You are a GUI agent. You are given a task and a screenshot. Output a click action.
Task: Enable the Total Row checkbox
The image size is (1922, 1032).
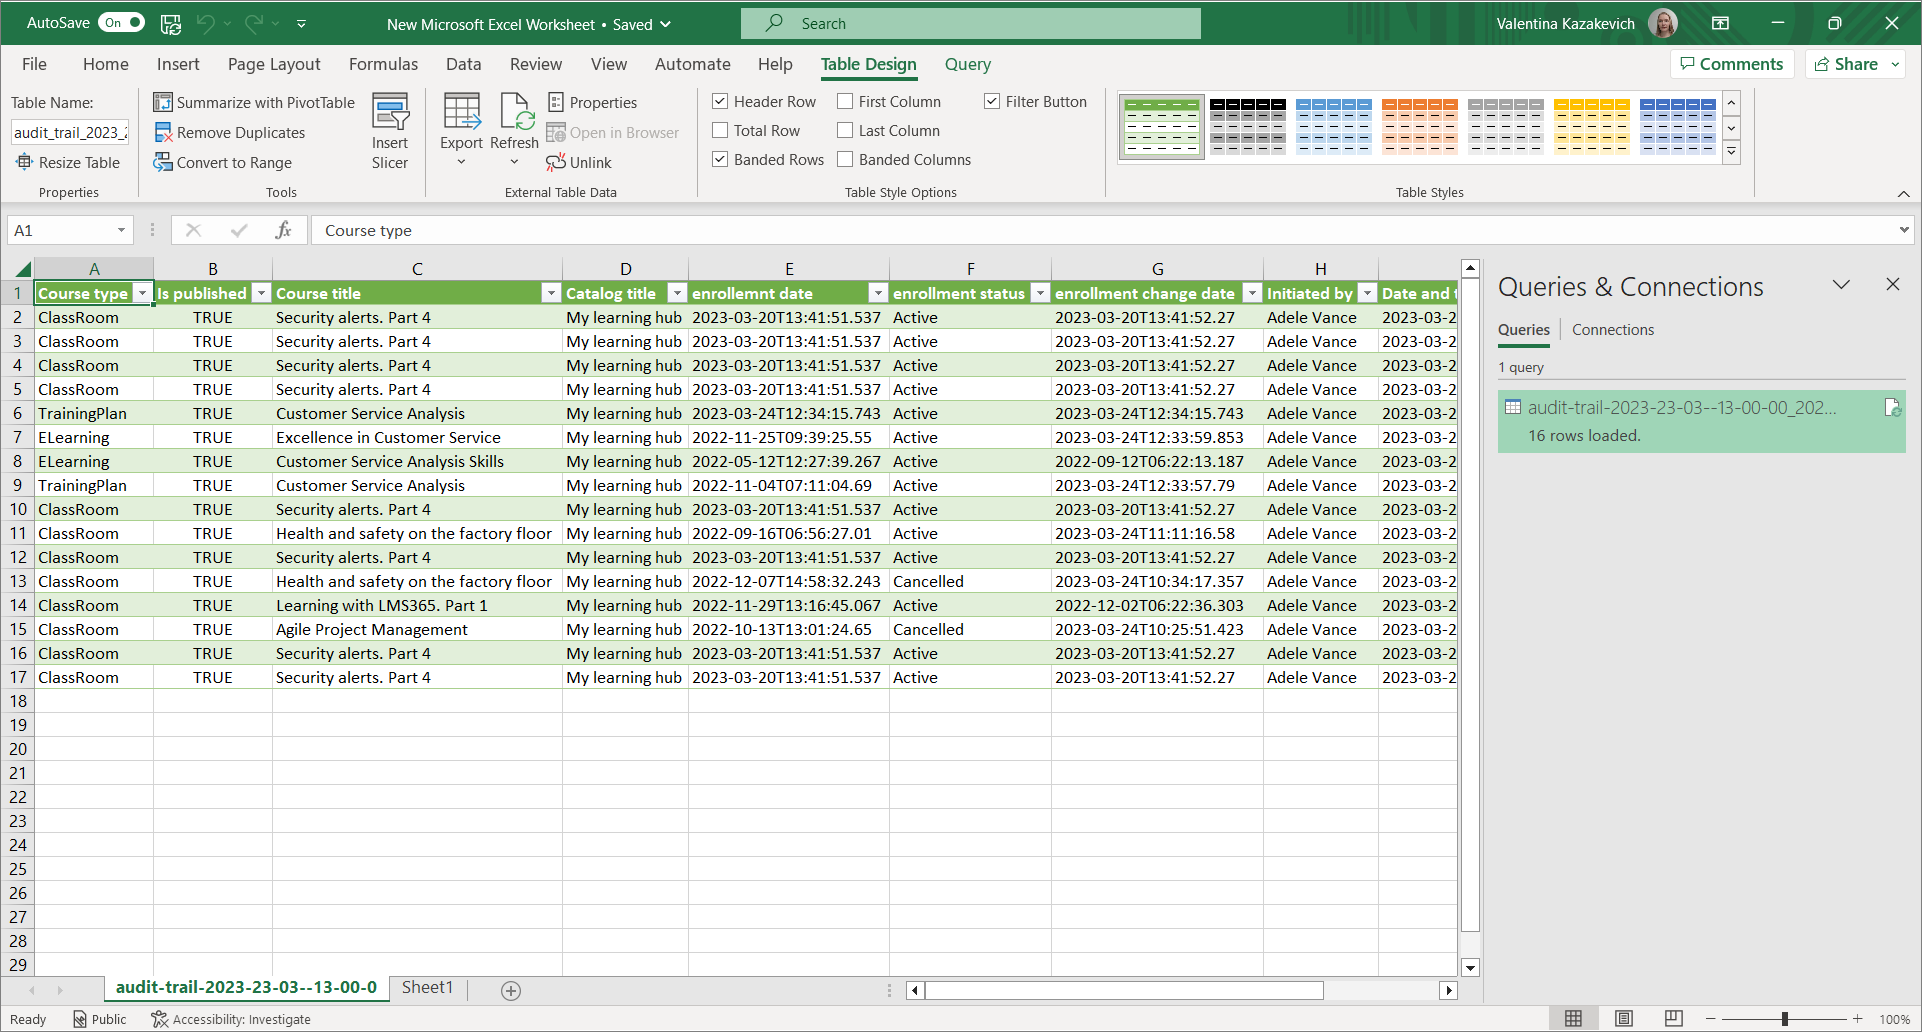pos(720,130)
